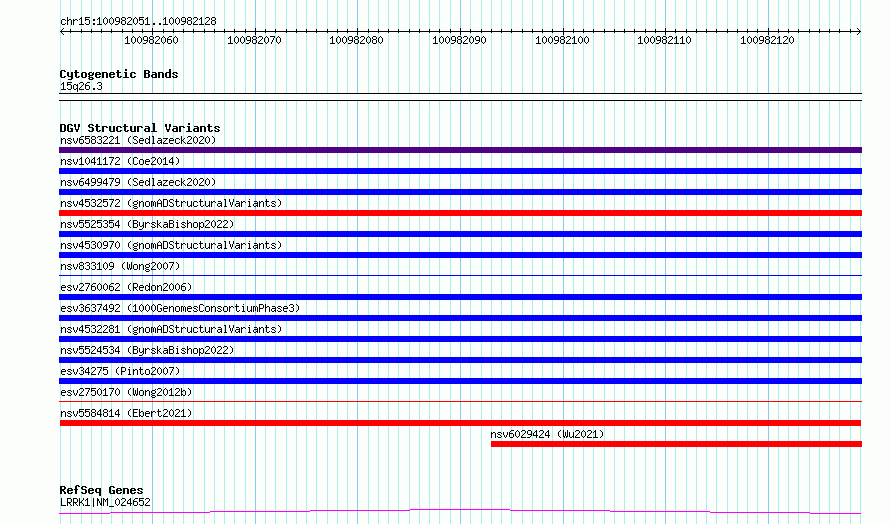
Task: Click ruler position 100982110
Action: pos(665,40)
